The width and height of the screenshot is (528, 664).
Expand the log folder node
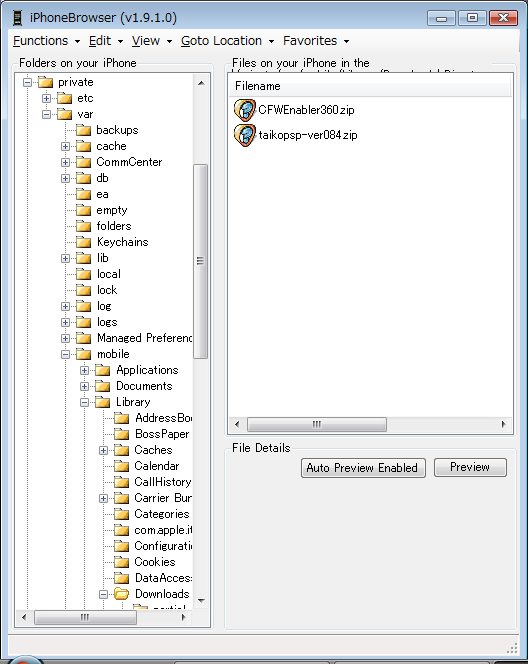(x=66, y=307)
